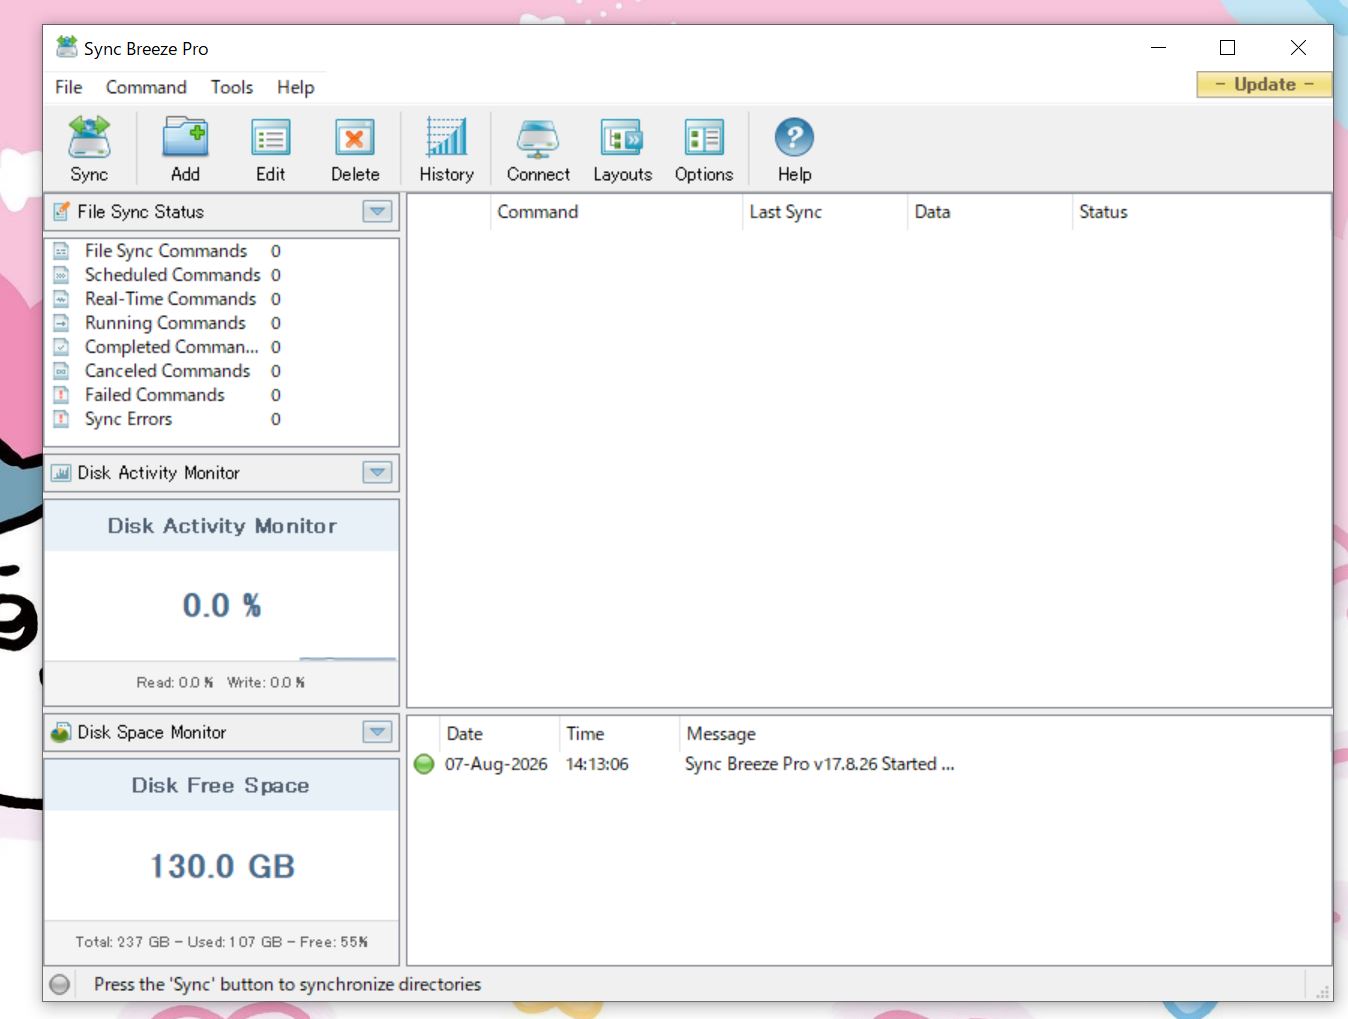Expand the File Sync Status dropdown
Viewport: 1348px width, 1019px height.
(x=377, y=212)
